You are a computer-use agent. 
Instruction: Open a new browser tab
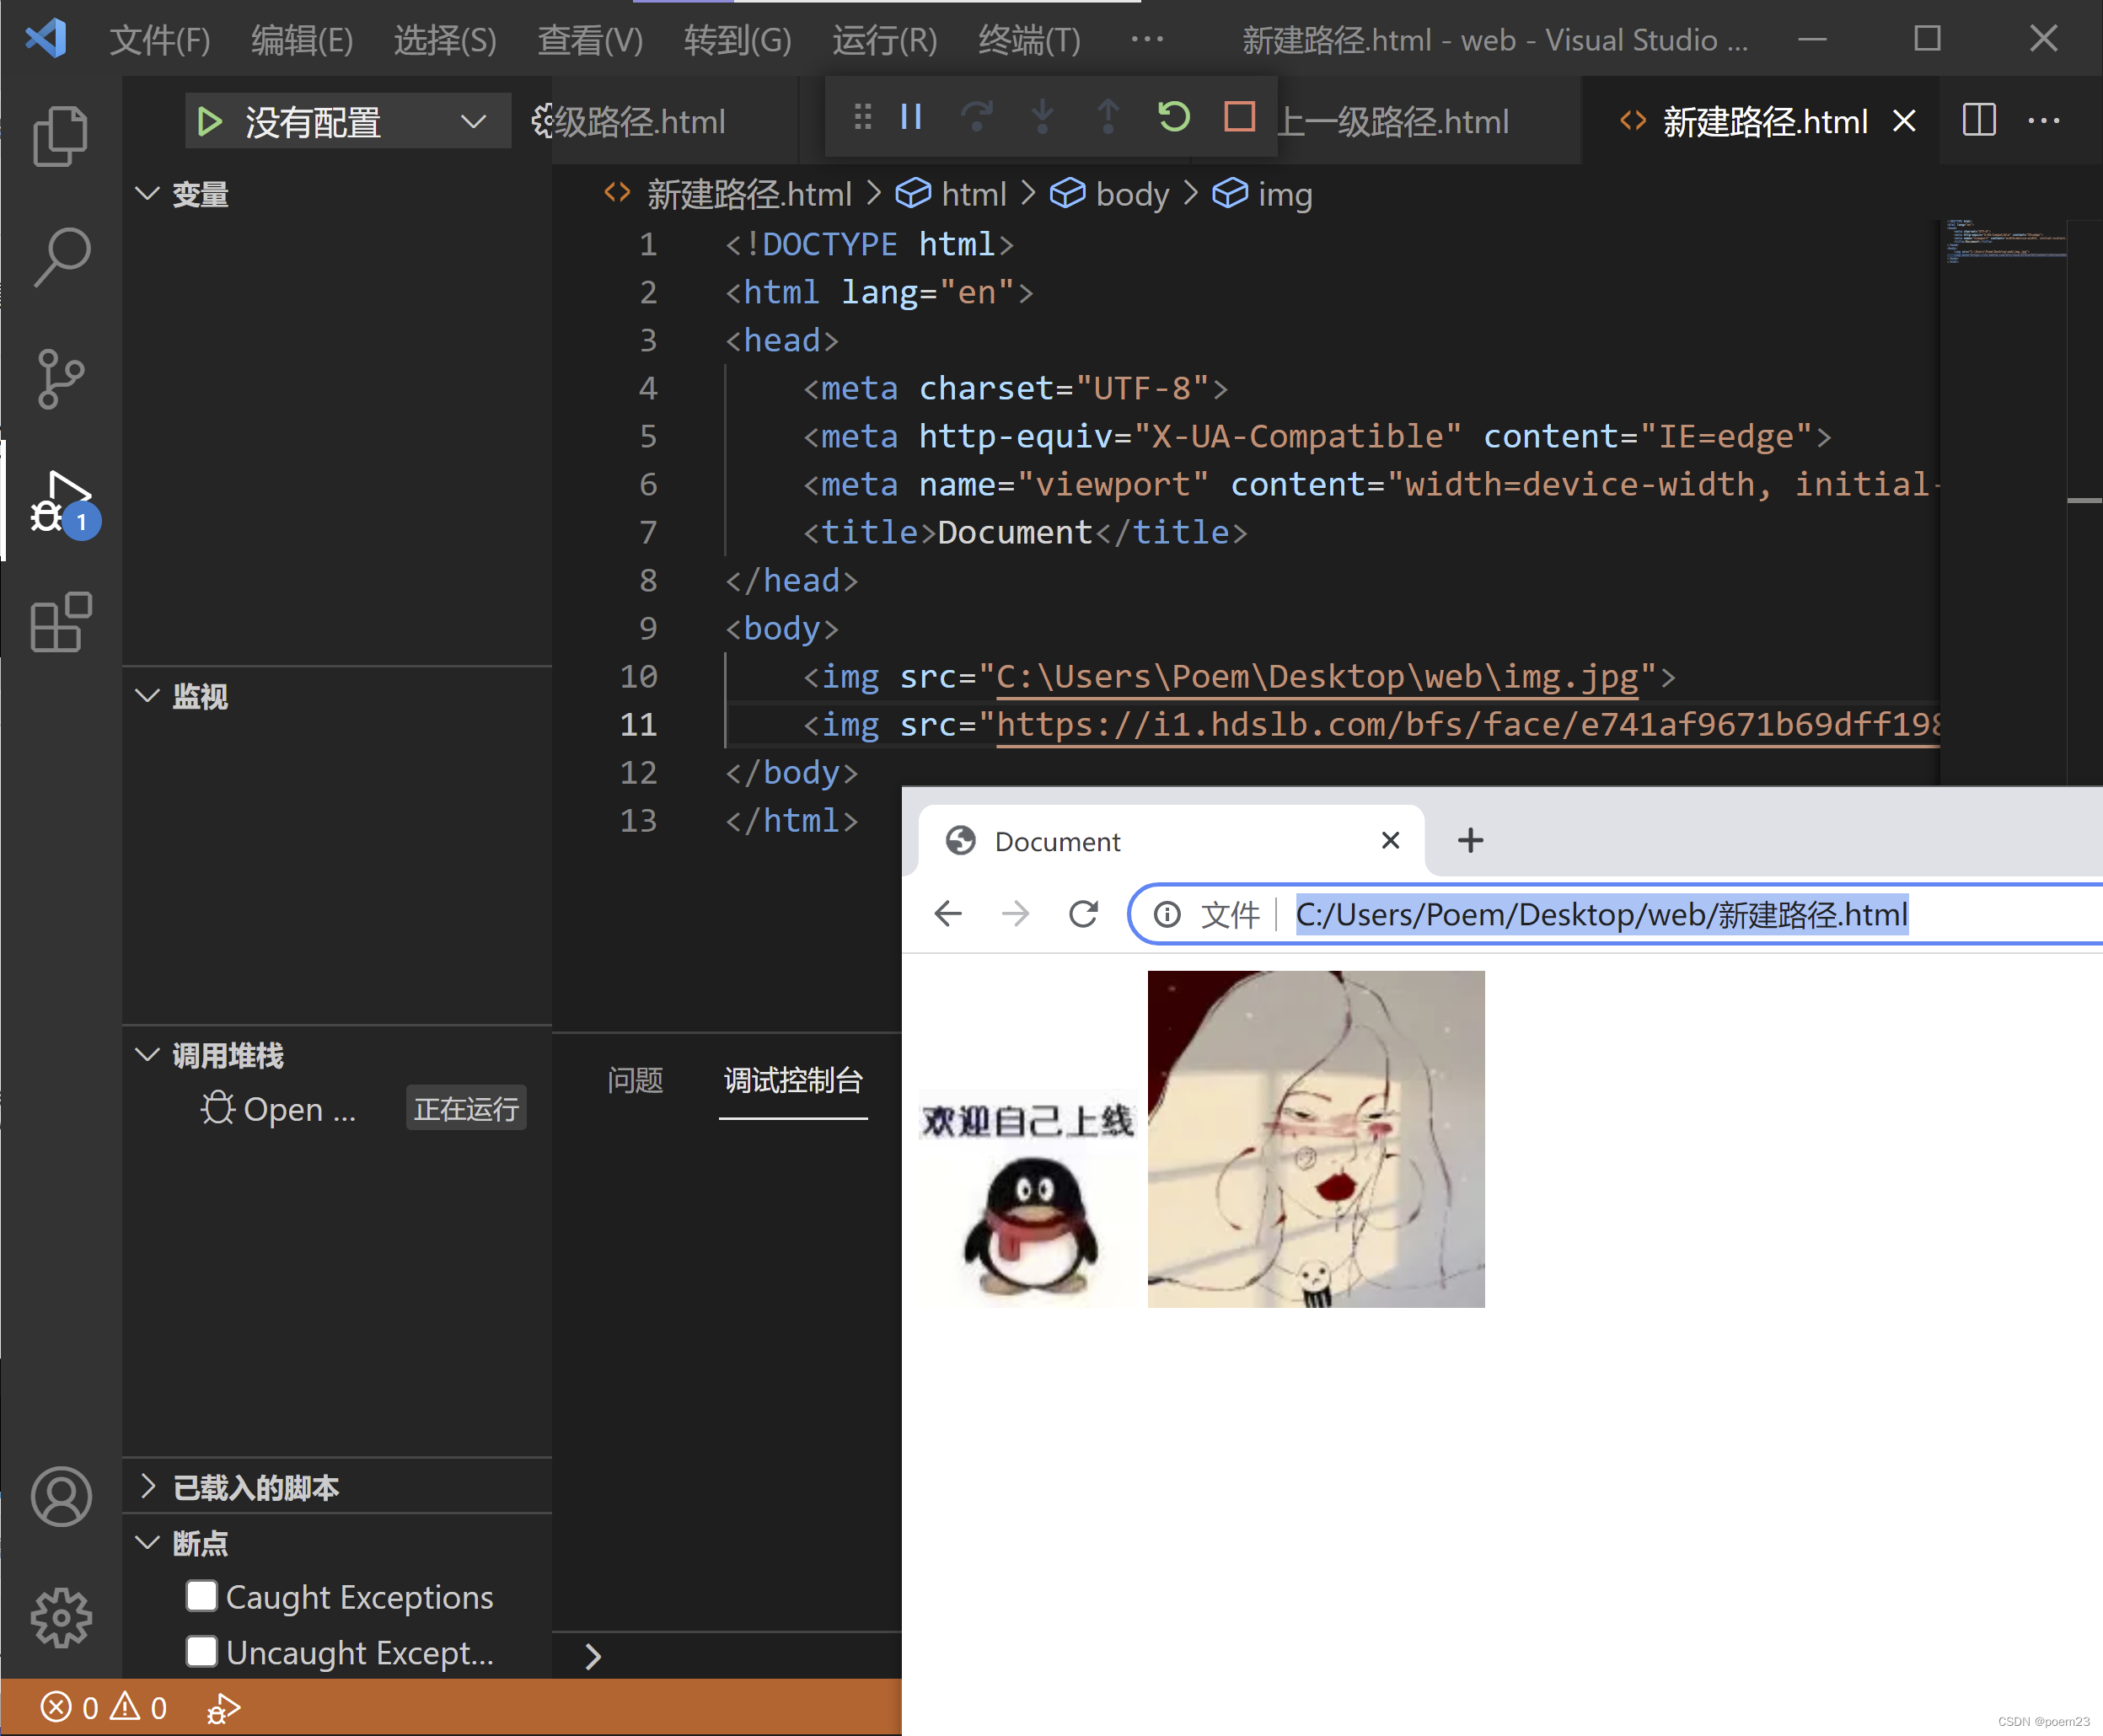[x=1470, y=840]
